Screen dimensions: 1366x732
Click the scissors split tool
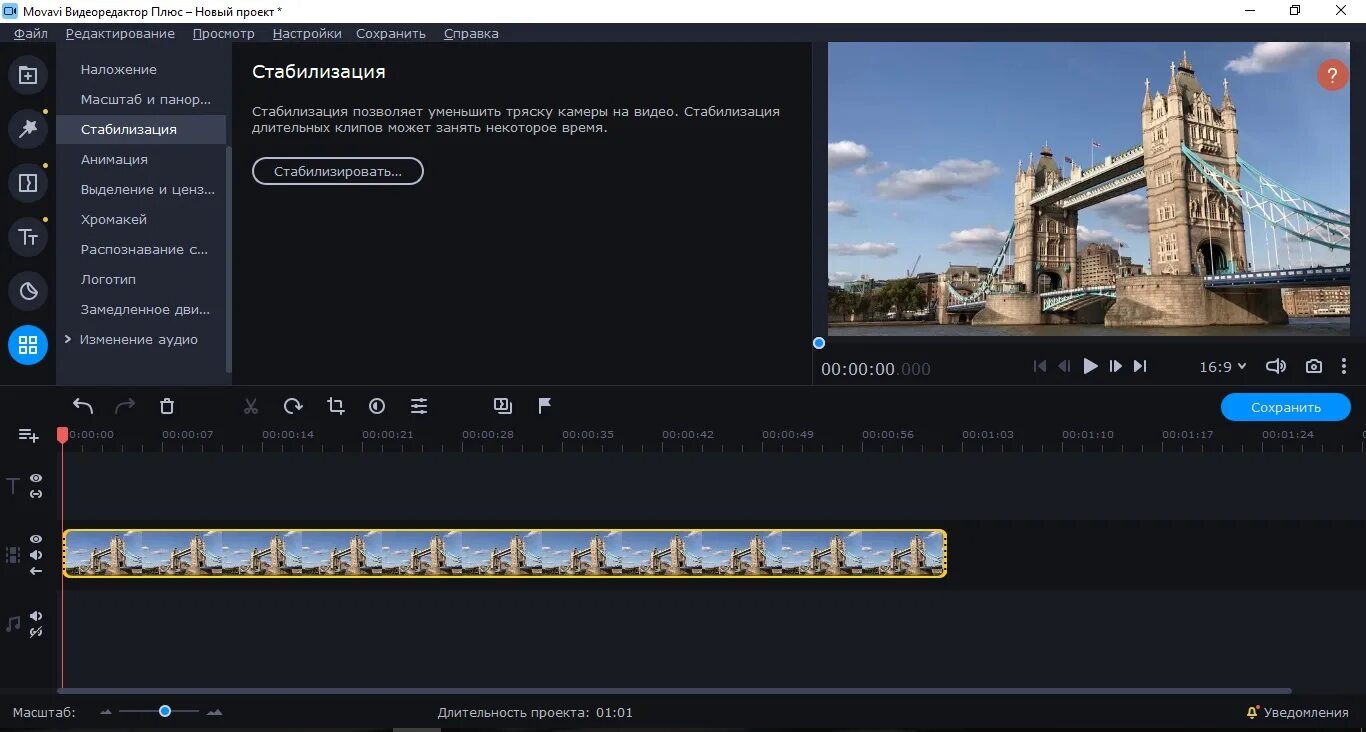251,406
